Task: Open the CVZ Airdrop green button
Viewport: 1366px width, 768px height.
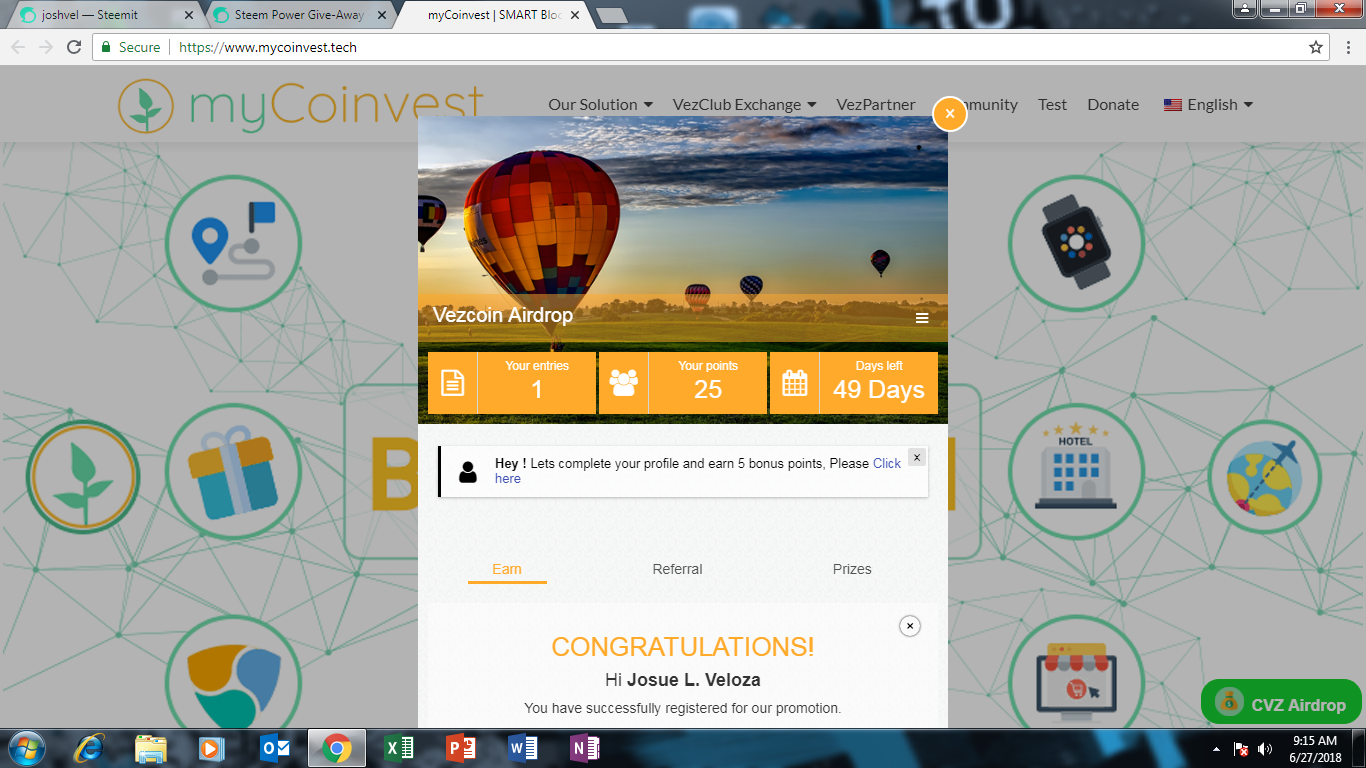Action: point(1281,704)
